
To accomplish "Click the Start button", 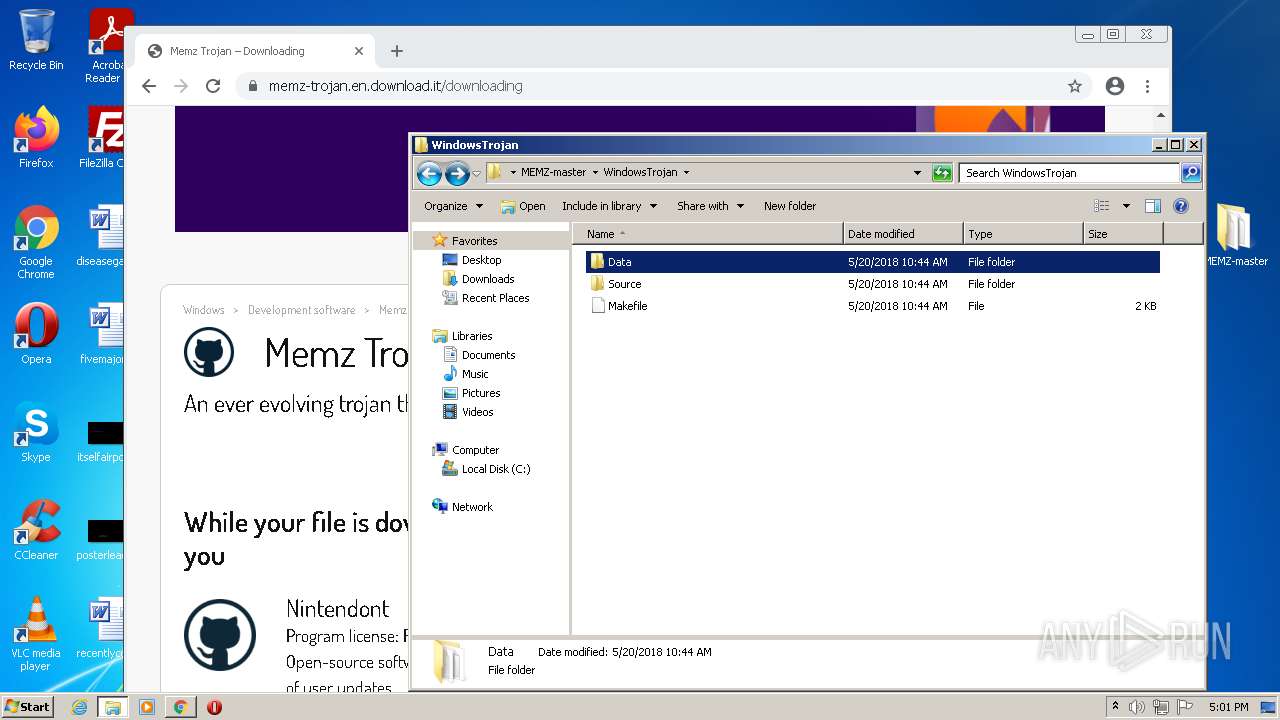I will (x=27, y=707).
